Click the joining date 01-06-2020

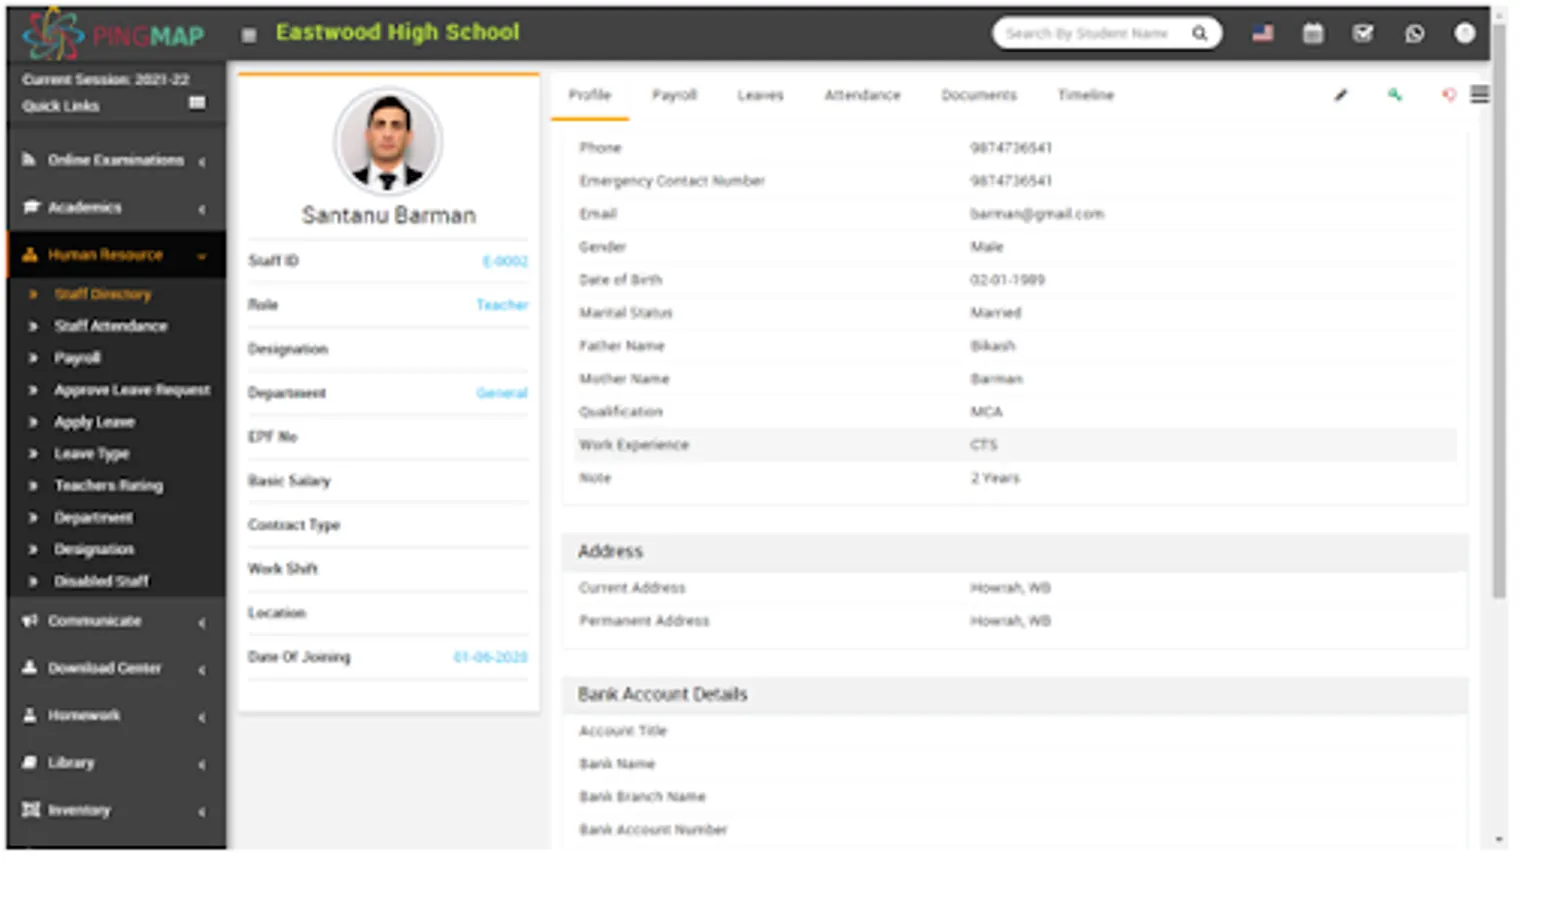pyautogui.click(x=490, y=657)
